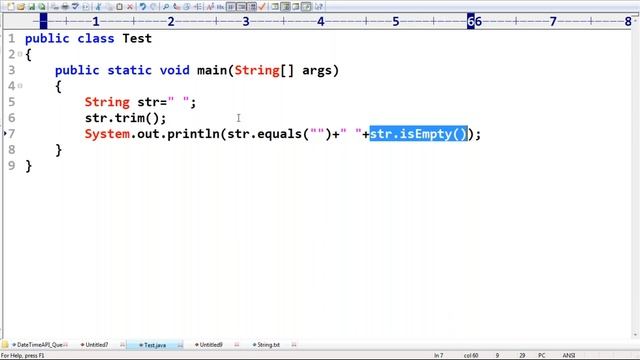This screenshot has width=640, height=360.
Task: Click the 'ln 7' status bar entry
Action: [438, 356]
